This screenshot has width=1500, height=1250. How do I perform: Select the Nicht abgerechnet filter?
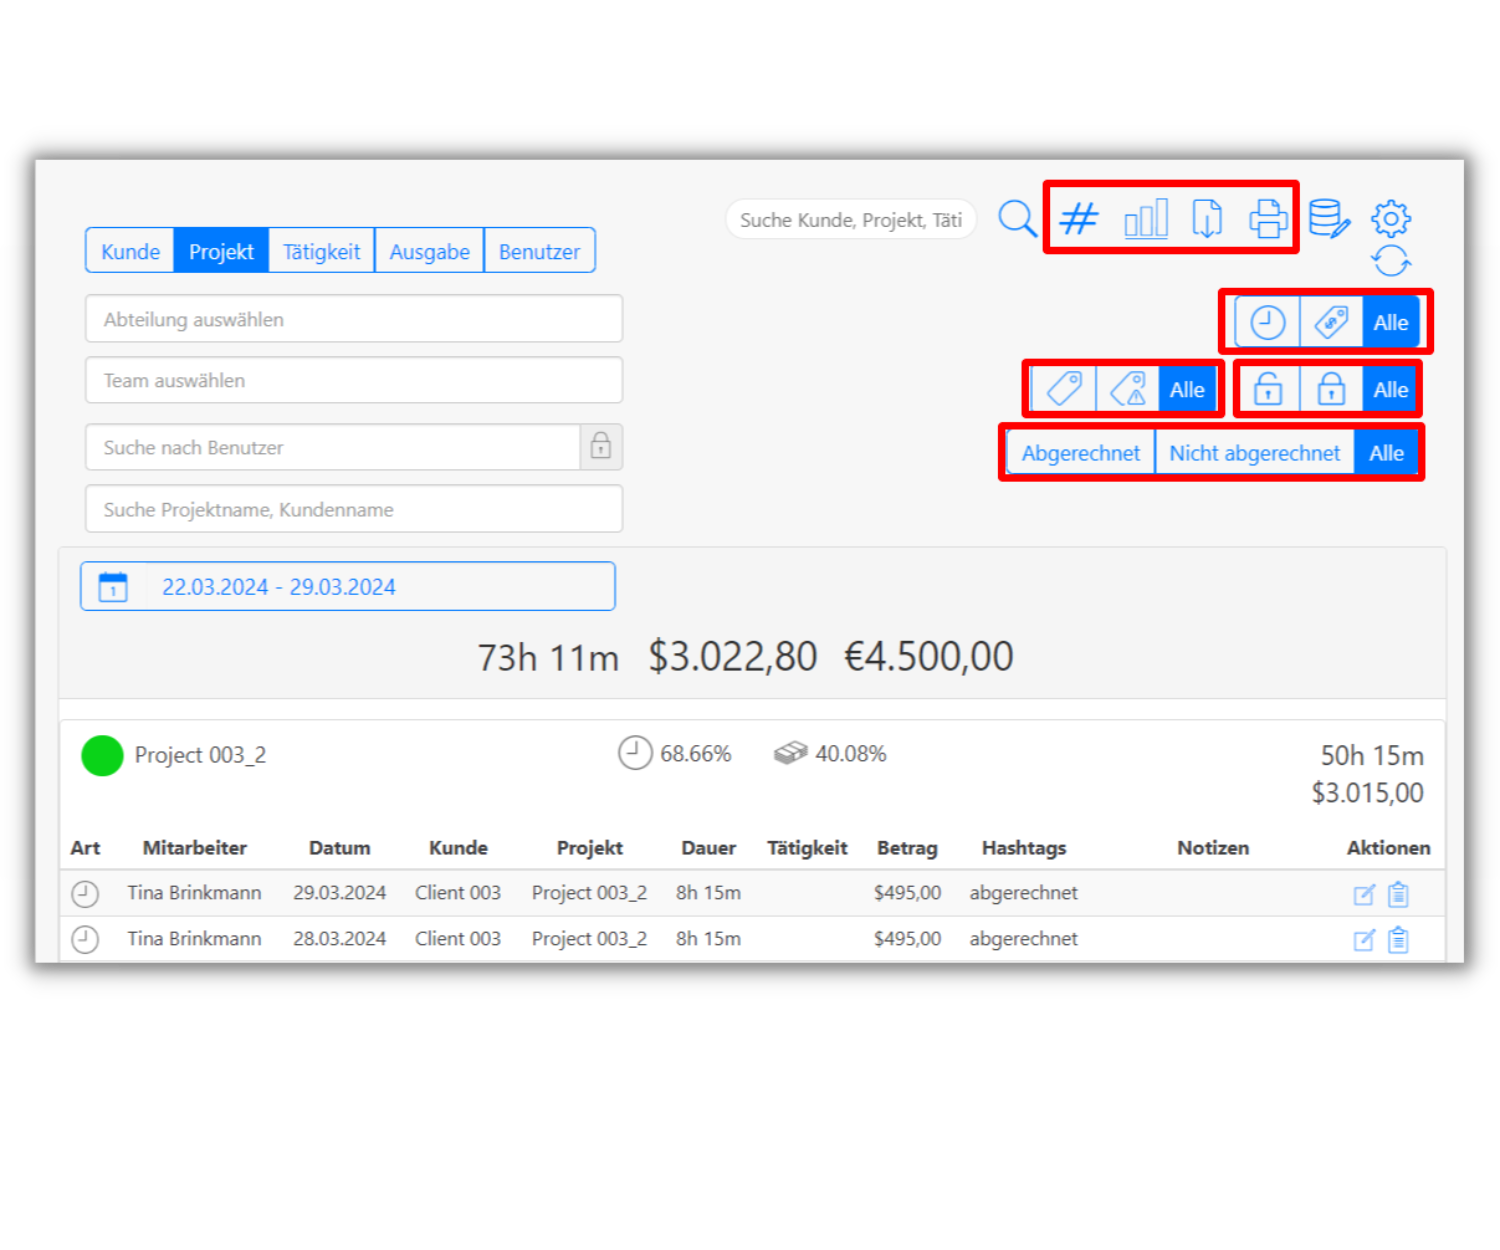coord(1254,453)
